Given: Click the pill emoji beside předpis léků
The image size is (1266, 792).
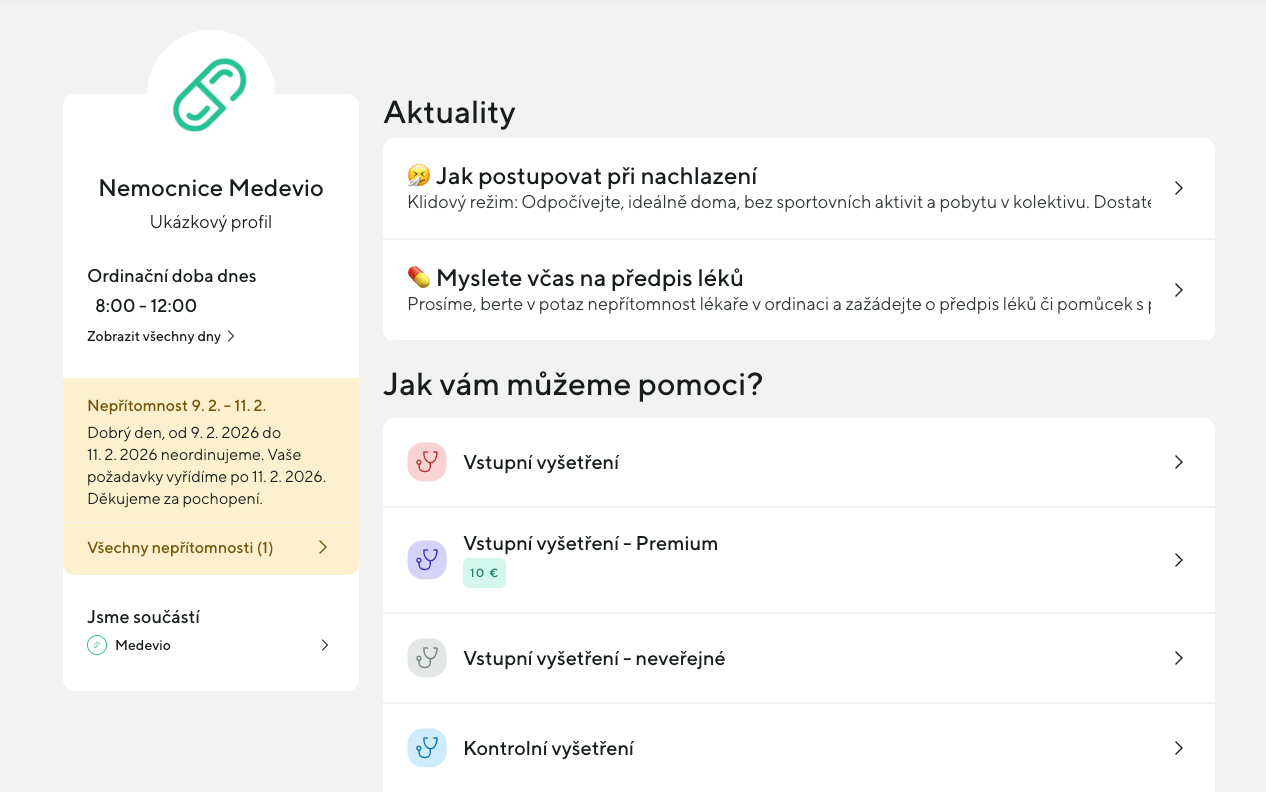Looking at the screenshot, I should coord(419,277).
